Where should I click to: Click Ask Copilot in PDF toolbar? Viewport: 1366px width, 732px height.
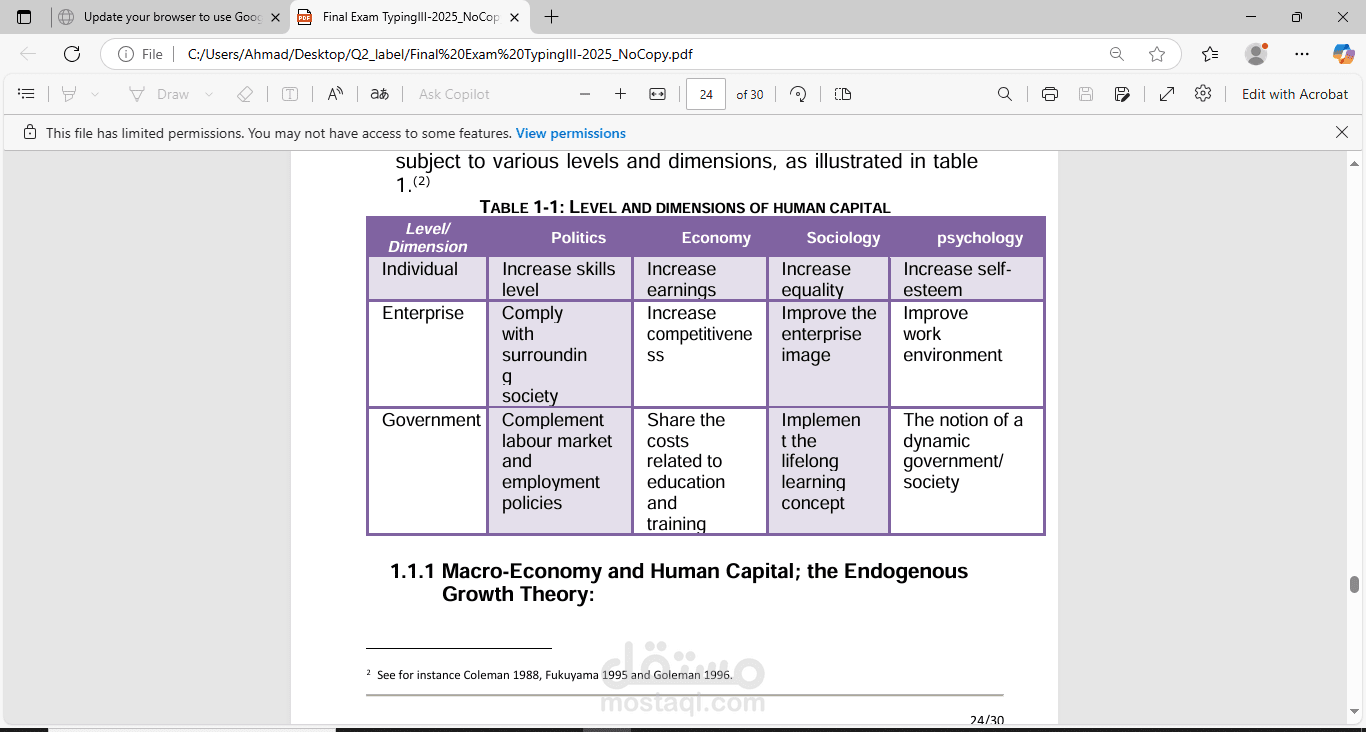(454, 94)
